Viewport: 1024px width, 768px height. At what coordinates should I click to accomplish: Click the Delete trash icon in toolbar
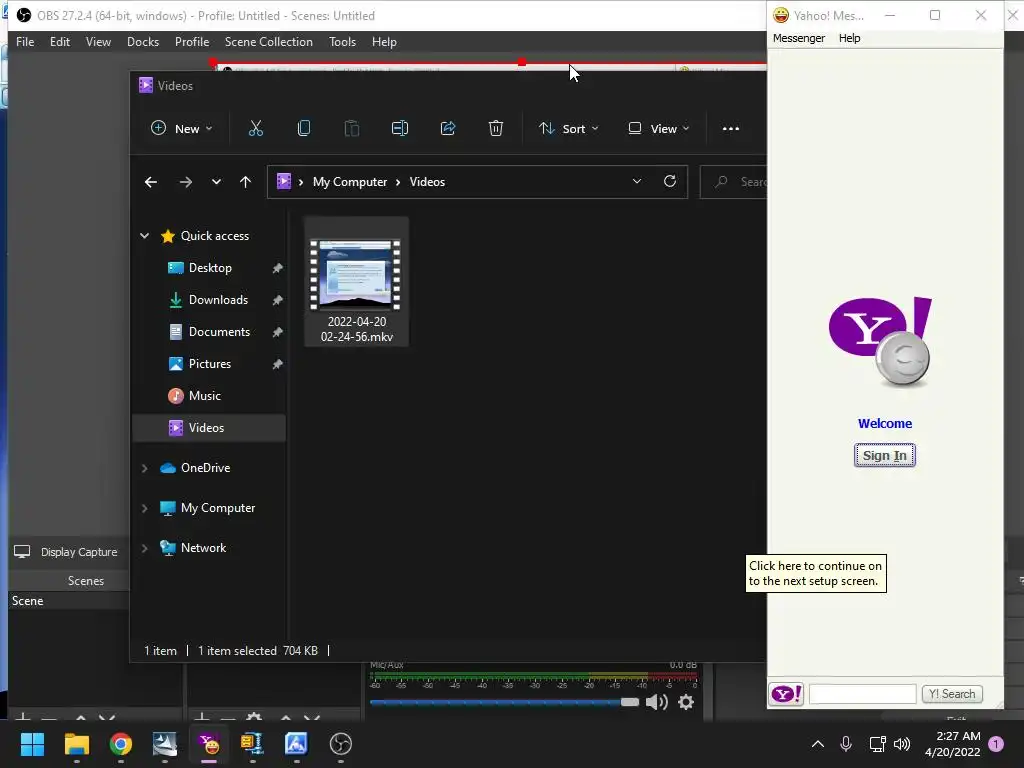496,129
